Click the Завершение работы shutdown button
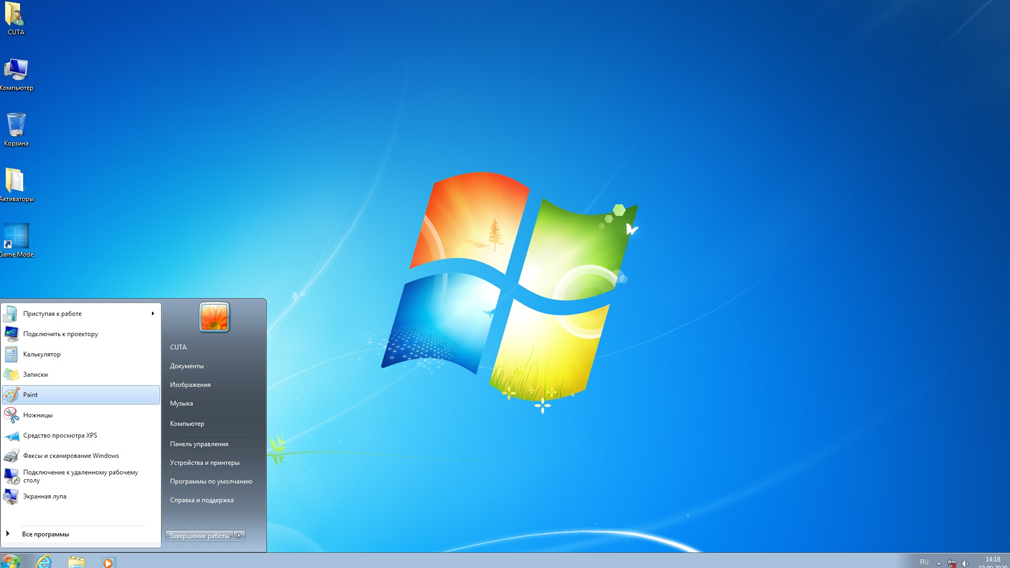 (199, 536)
